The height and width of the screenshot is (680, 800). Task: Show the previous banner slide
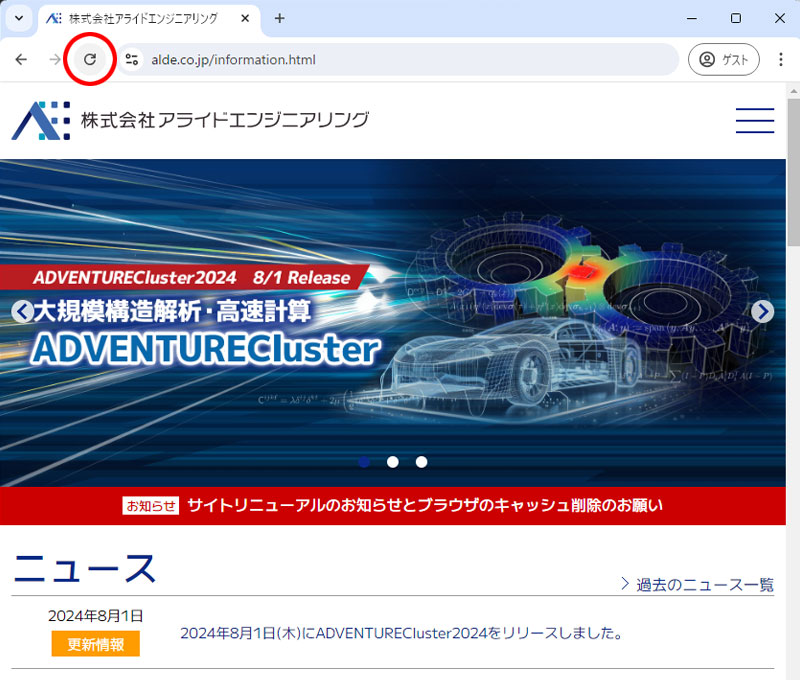click(x=22, y=311)
